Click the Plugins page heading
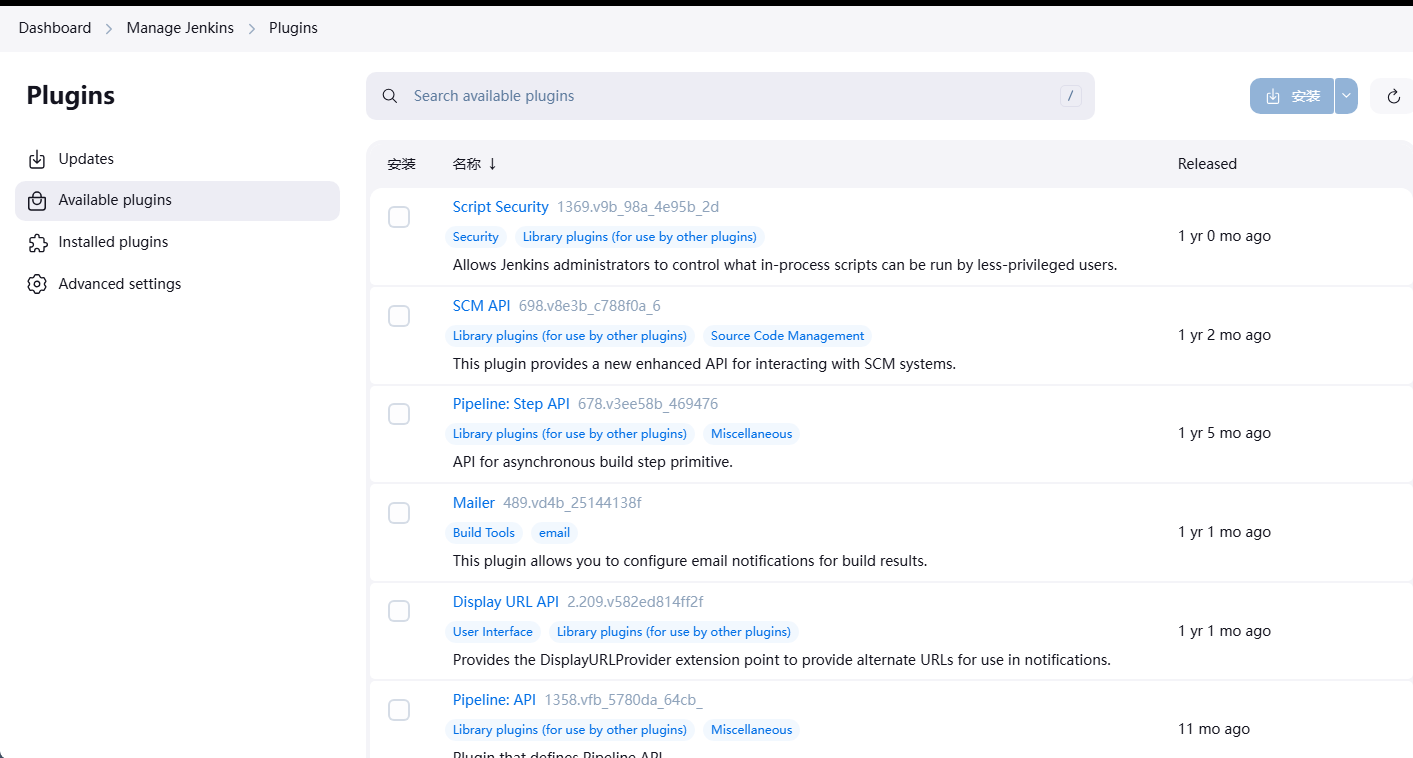This screenshot has width=1413, height=758. [71, 96]
